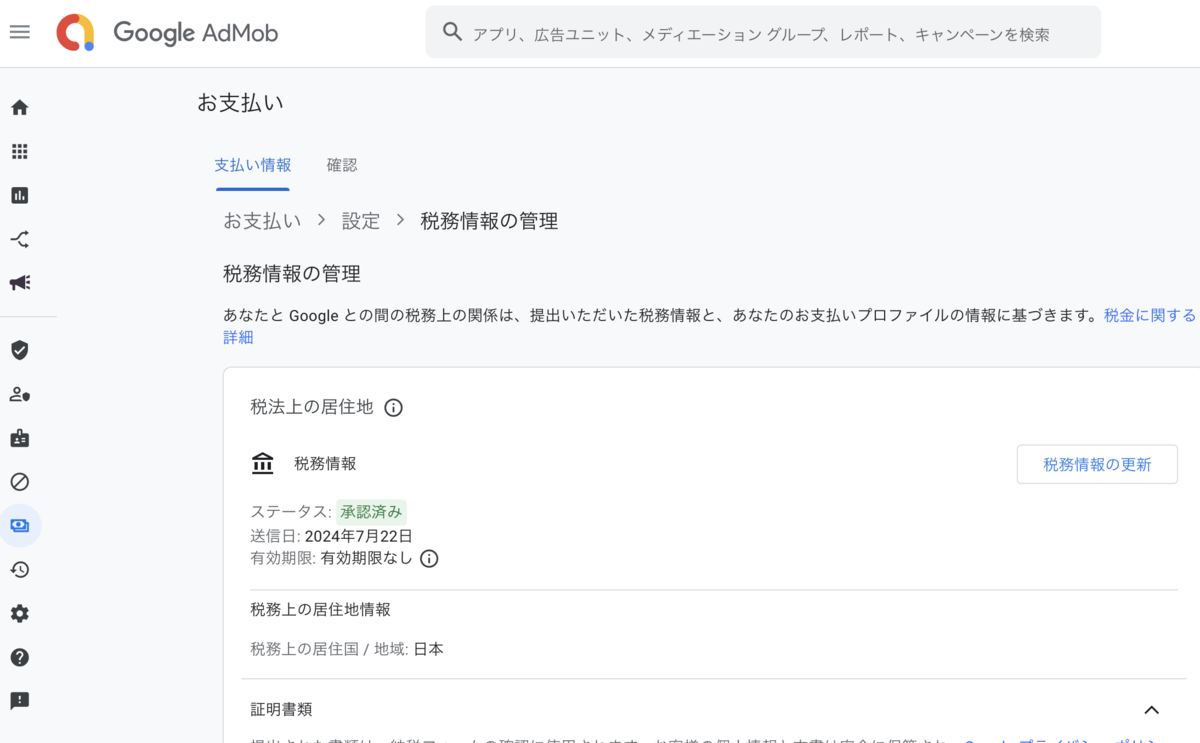Collapse the 証明書類 section chevron
The height and width of the screenshot is (743, 1200).
[1152, 708]
